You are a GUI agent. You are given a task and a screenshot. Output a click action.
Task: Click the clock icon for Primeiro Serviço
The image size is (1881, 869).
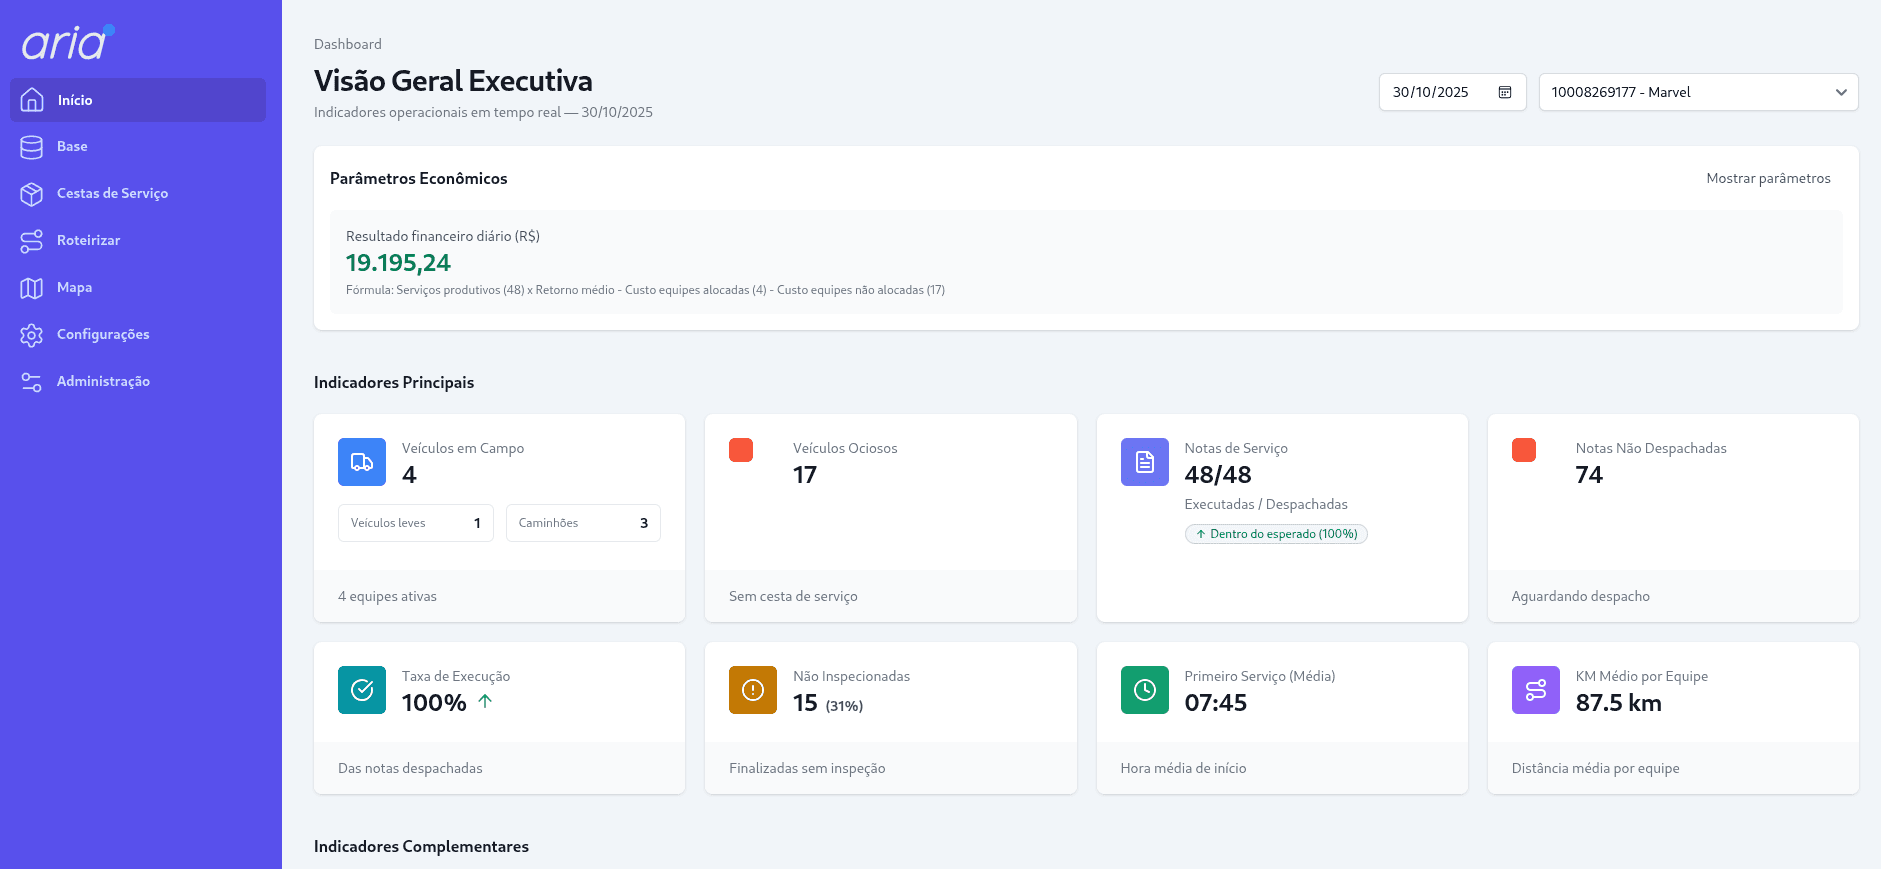click(1144, 690)
